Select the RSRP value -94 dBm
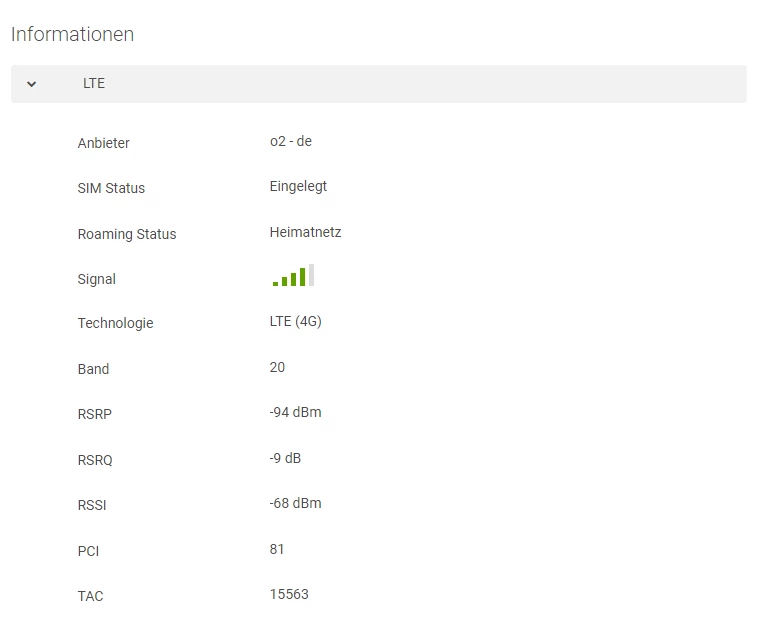The height and width of the screenshot is (625, 757). coord(295,412)
